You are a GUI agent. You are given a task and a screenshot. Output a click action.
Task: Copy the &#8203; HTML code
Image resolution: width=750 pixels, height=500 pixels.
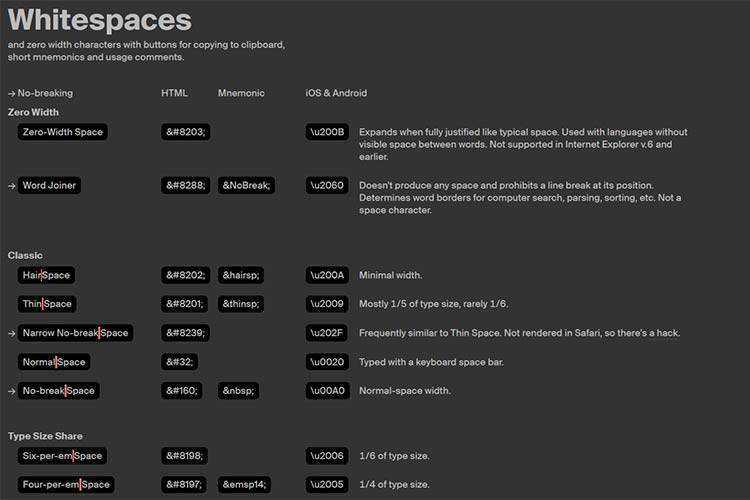[x=186, y=132]
